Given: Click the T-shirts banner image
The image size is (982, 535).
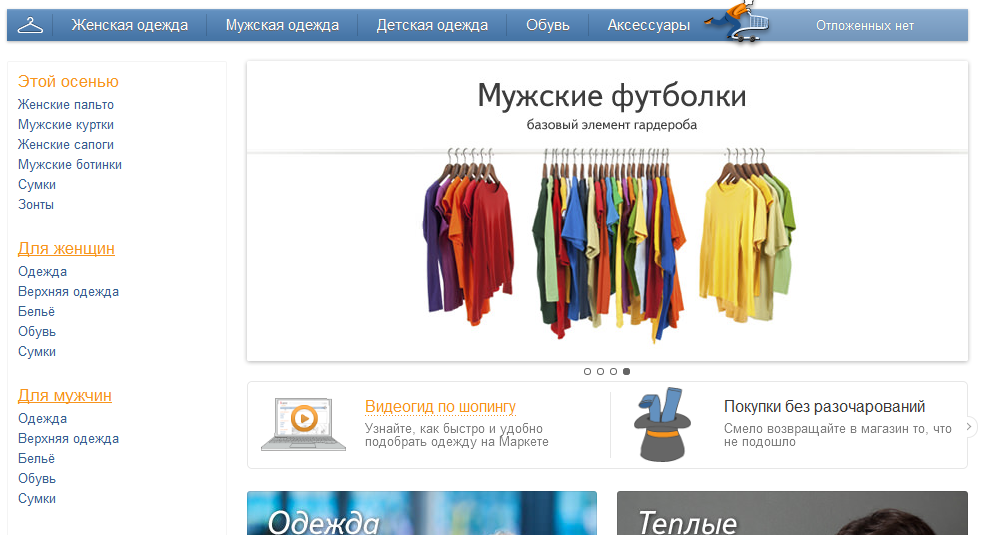Looking at the screenshot, I should 609,246.
